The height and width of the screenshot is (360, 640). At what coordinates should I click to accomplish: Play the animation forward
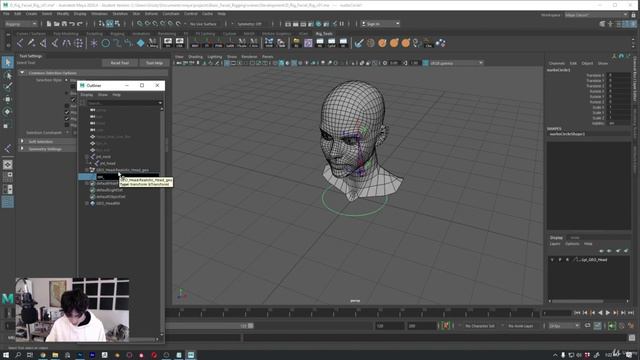pyautogui.click(x=608, y=313)
